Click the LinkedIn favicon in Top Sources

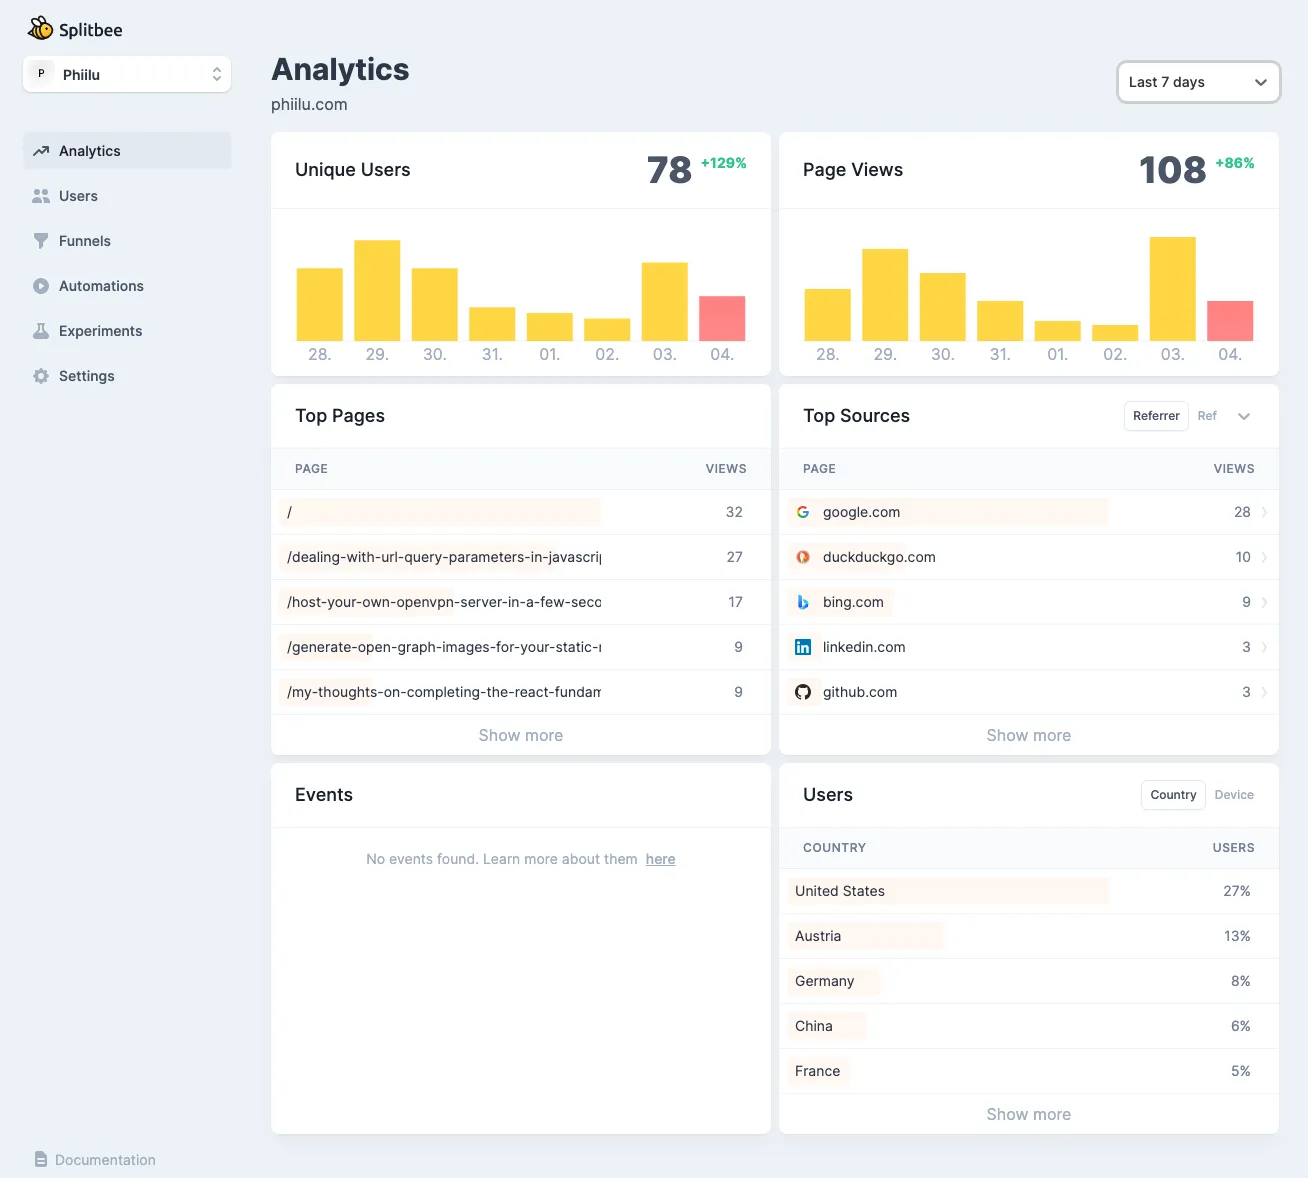[x=803, y=647]
